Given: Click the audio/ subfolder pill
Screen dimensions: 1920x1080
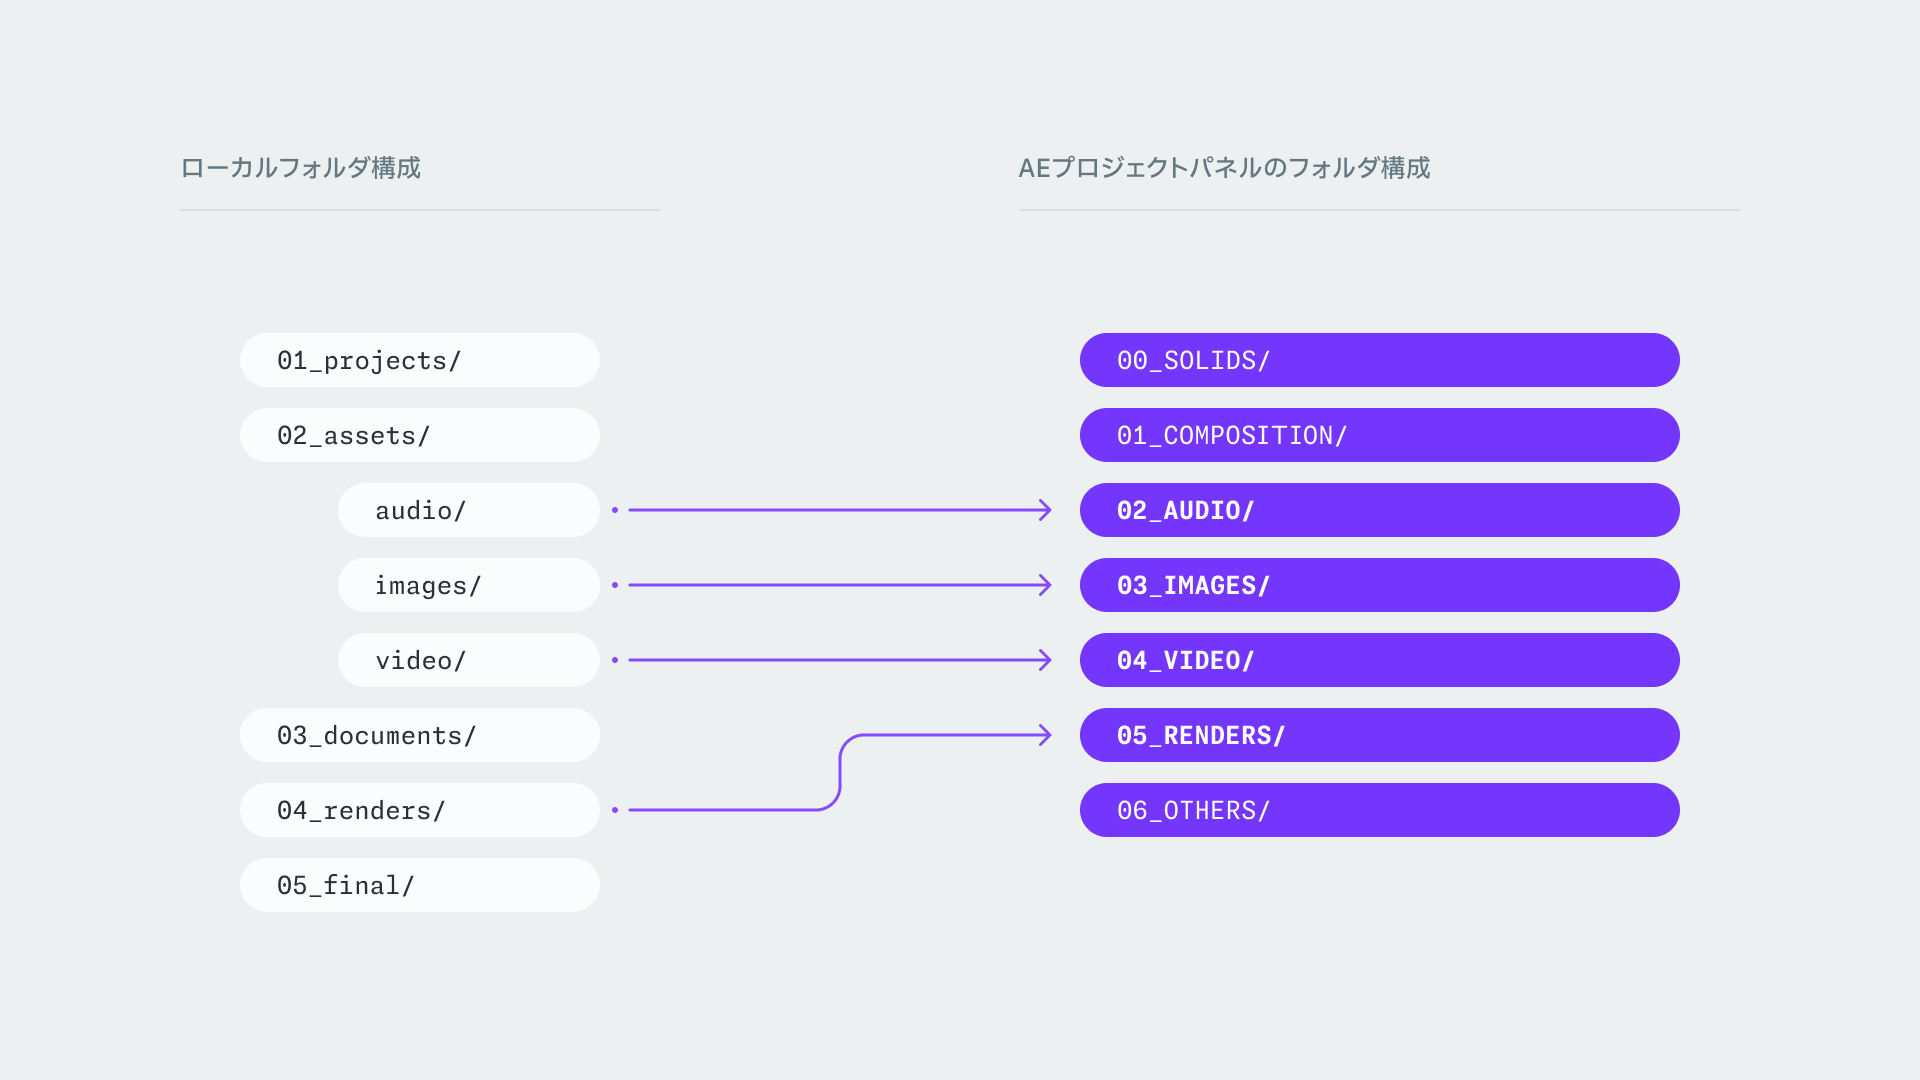Looking at the screenshot, I should click(x=468, y=510).
